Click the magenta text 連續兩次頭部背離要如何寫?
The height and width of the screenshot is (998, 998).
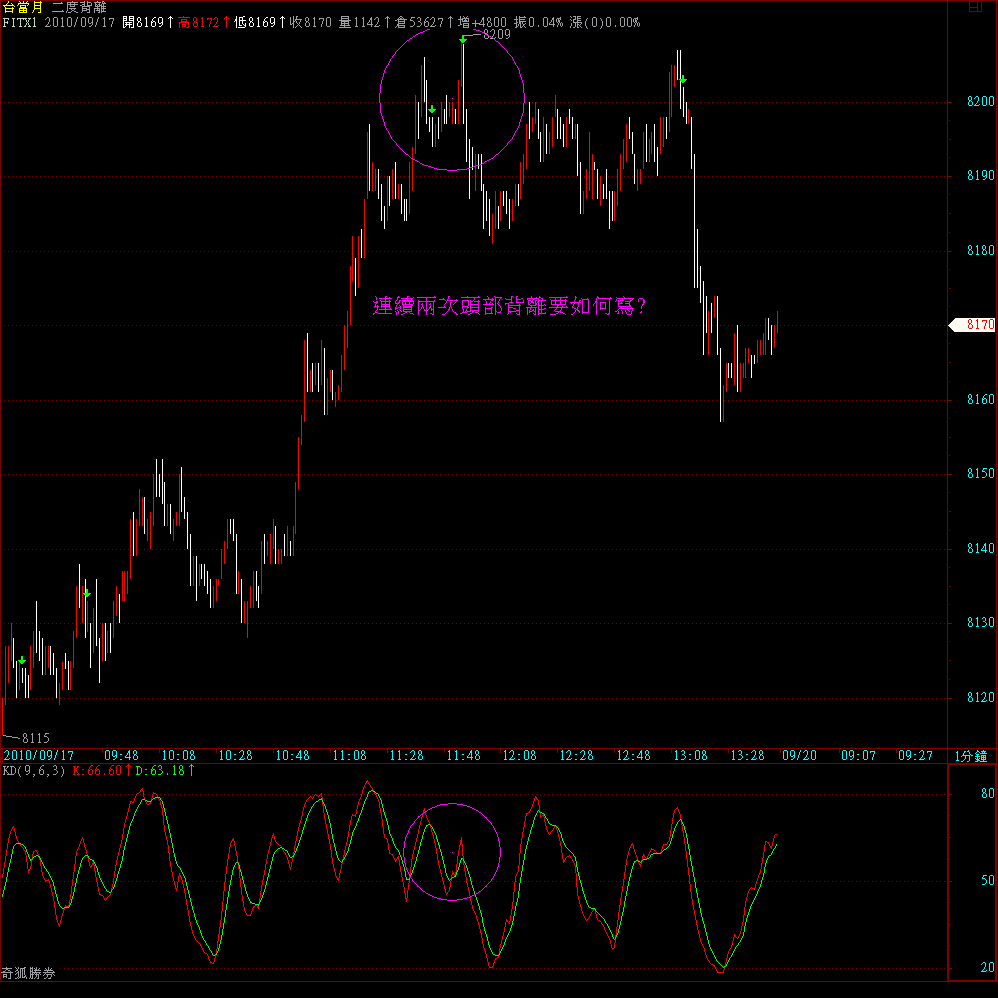[509, 306]
